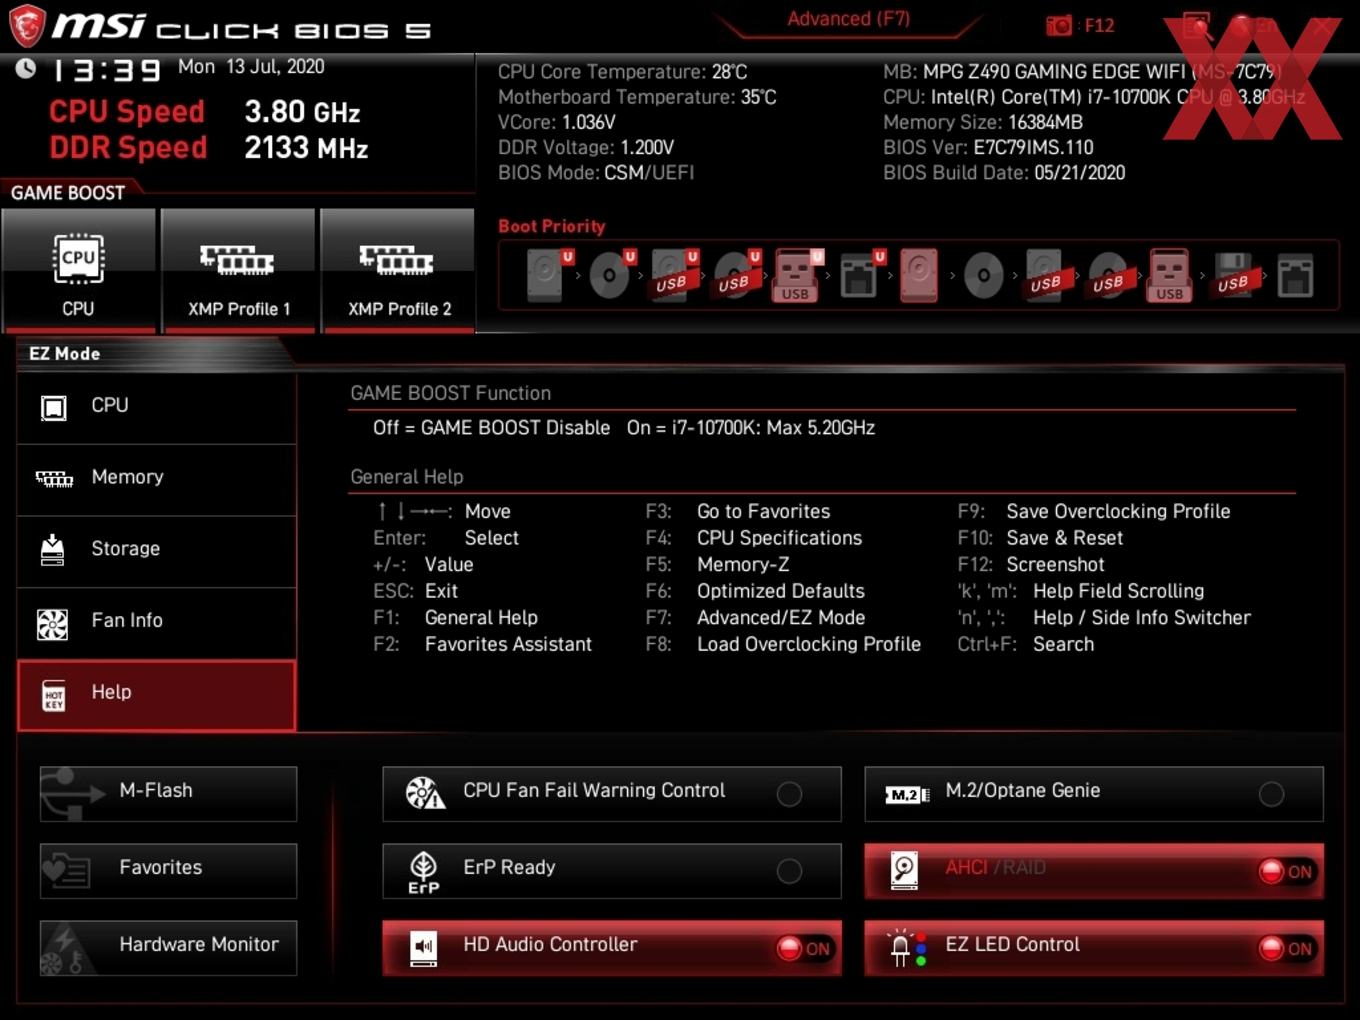The image size is (1360, 1020).
Task: Click the 13:39 clock display
Action: click(x=106, y=71)
